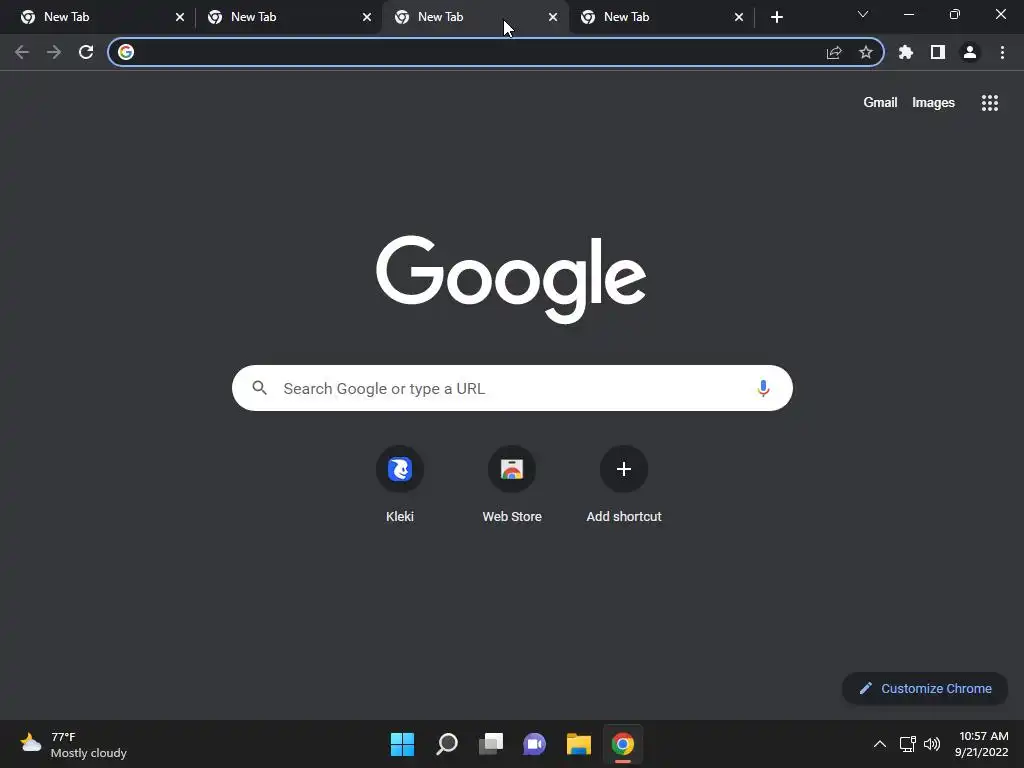The image size is (1024, 768).
Task: Show hidden system tray icons
Action: pyautogui.click(x=880, y=744)
